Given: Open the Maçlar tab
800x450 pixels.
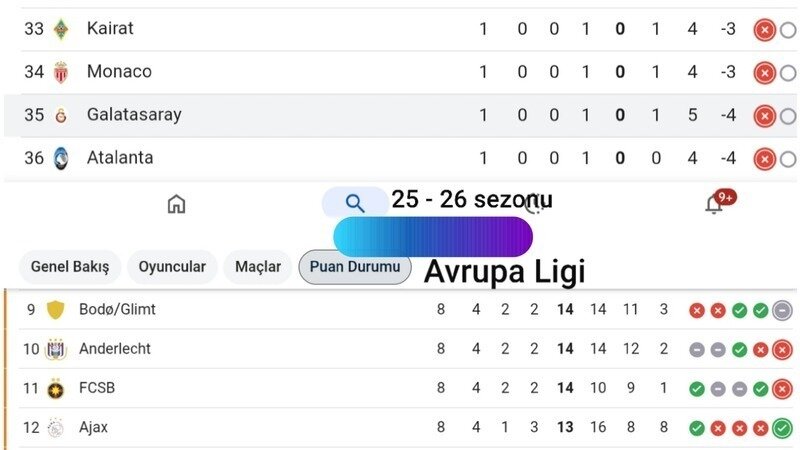Looking at the screenshot, I should click(258, 267).
